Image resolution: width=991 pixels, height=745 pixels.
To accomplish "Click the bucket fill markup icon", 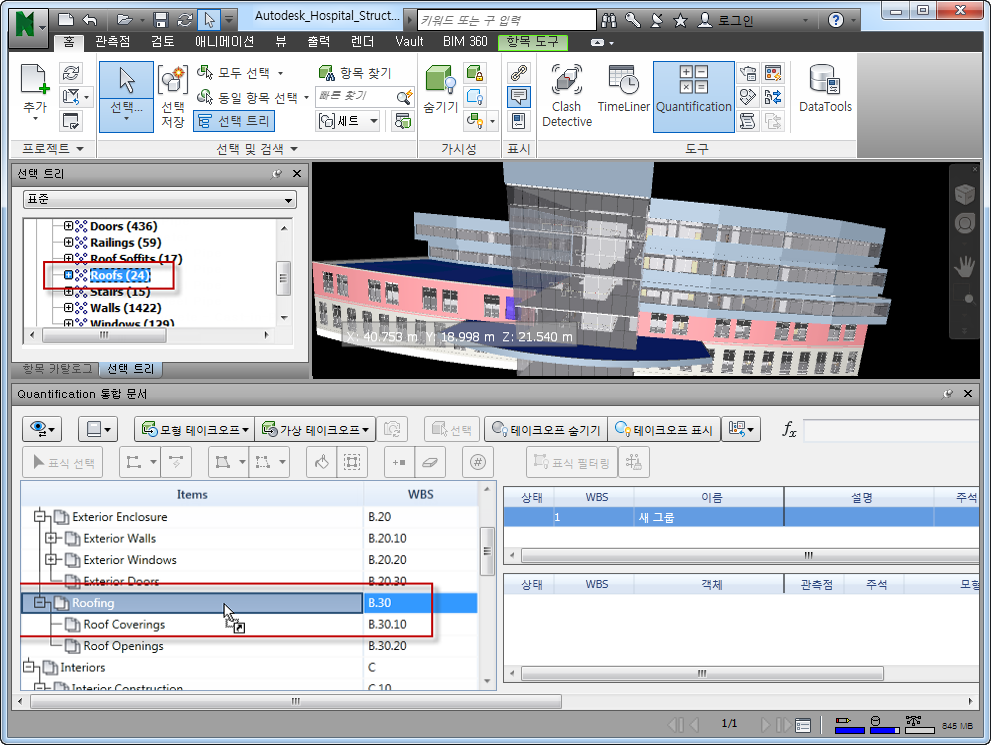I will pyautogui.click(x=322, y=463).
